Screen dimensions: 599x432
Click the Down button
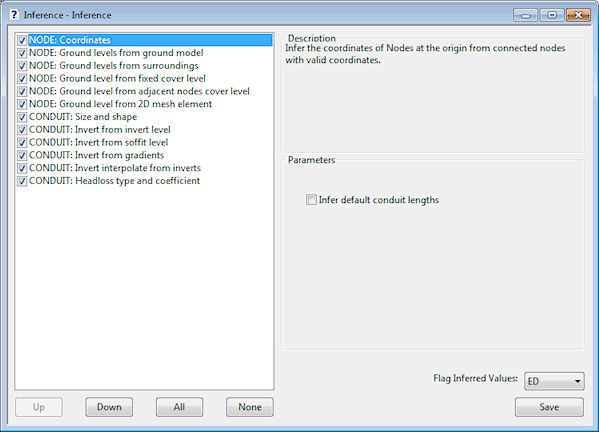point(109,407)
